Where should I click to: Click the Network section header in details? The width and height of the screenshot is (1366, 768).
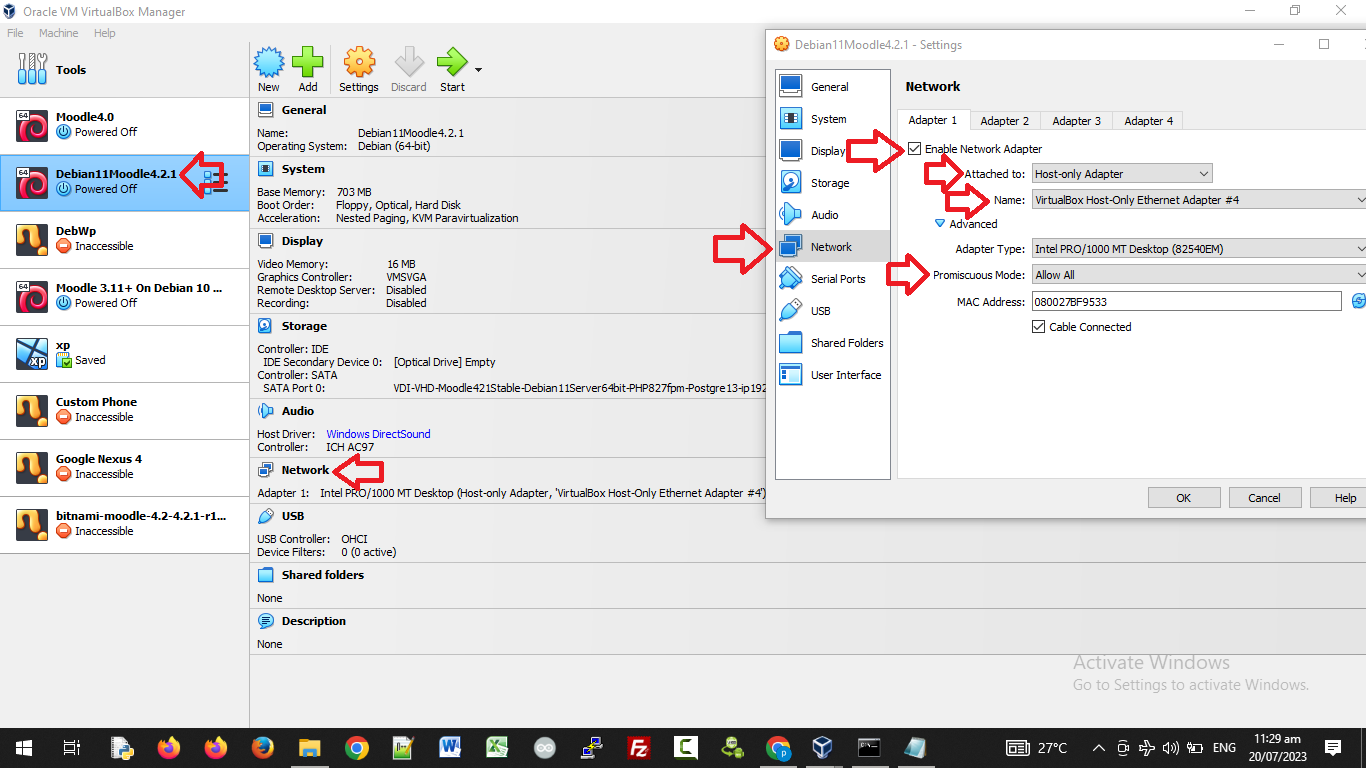coord(305,470)
